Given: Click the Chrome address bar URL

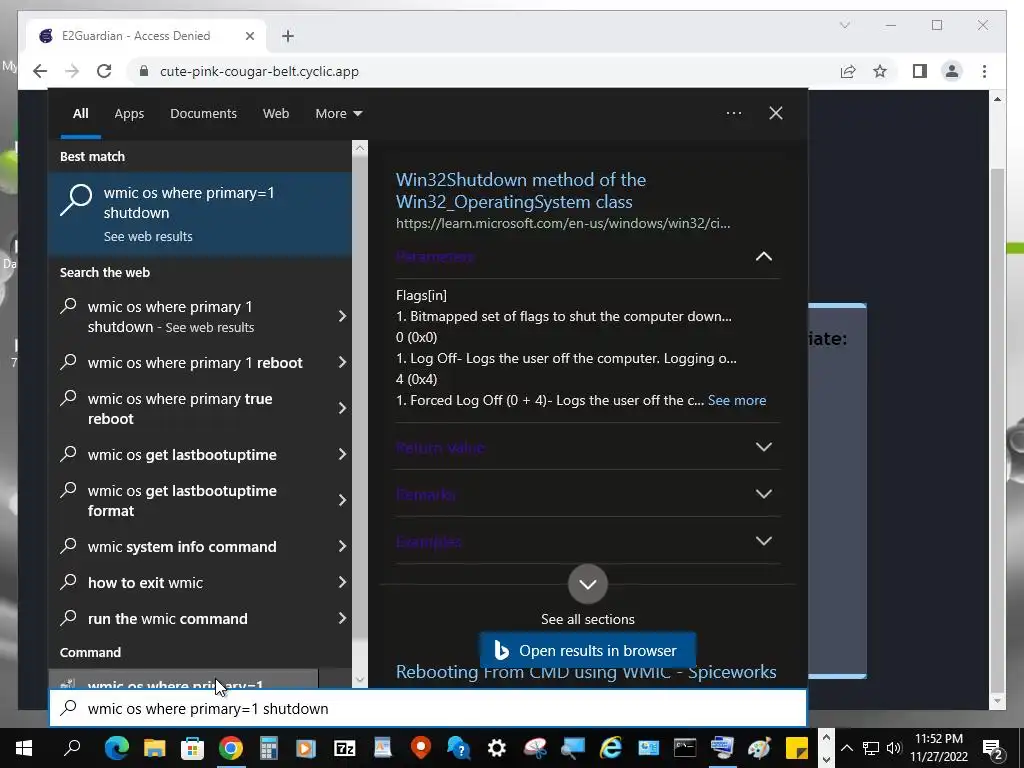Looking at the screenshot, I should (x=259, y=71).
